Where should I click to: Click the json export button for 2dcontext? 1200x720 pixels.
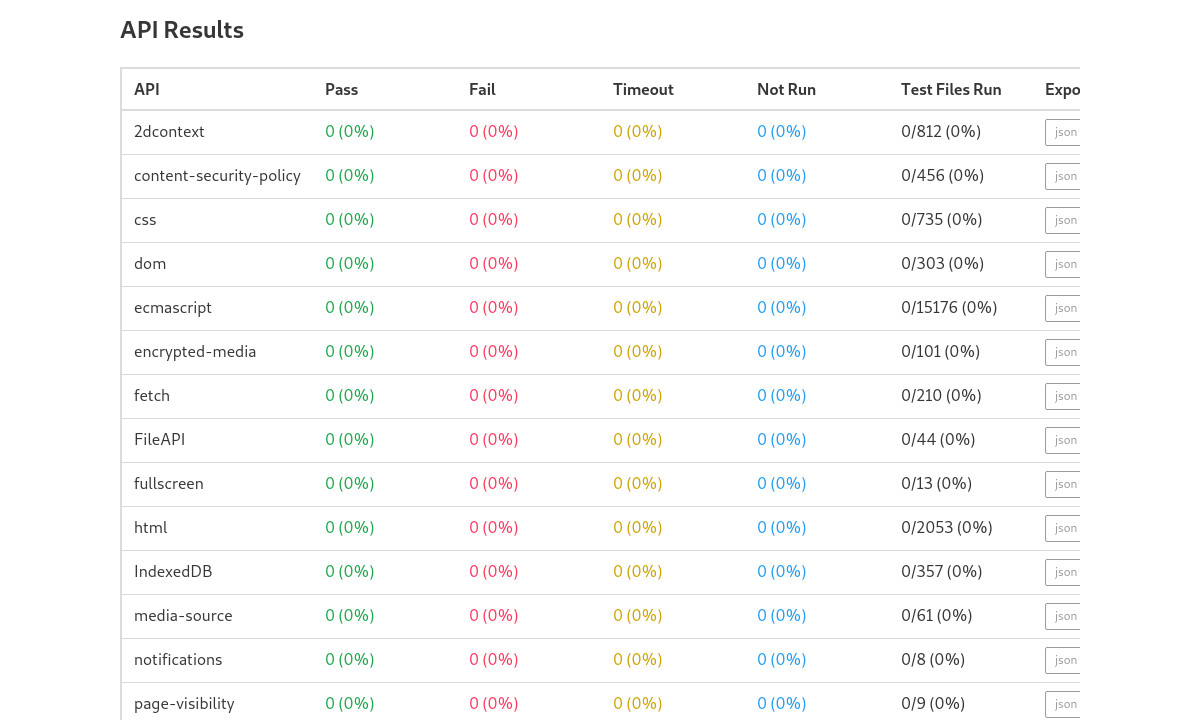(1064, 132)
